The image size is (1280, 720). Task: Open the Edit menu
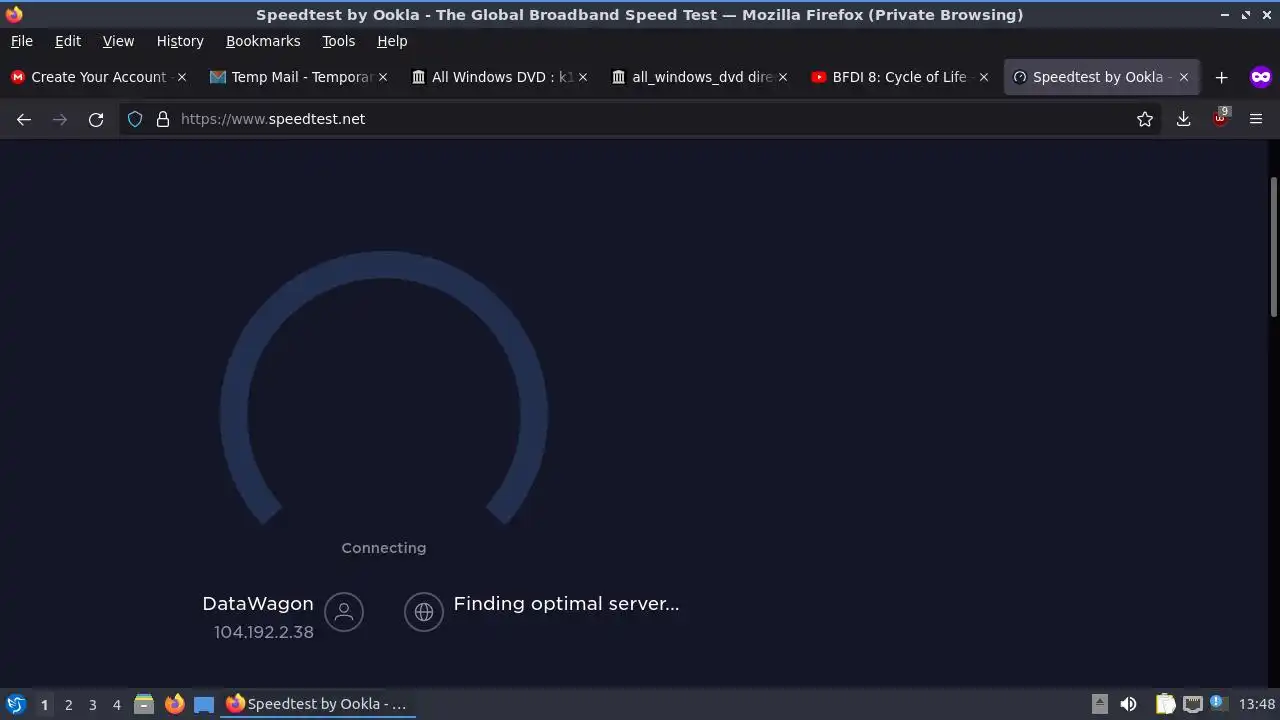pos(68,41)
